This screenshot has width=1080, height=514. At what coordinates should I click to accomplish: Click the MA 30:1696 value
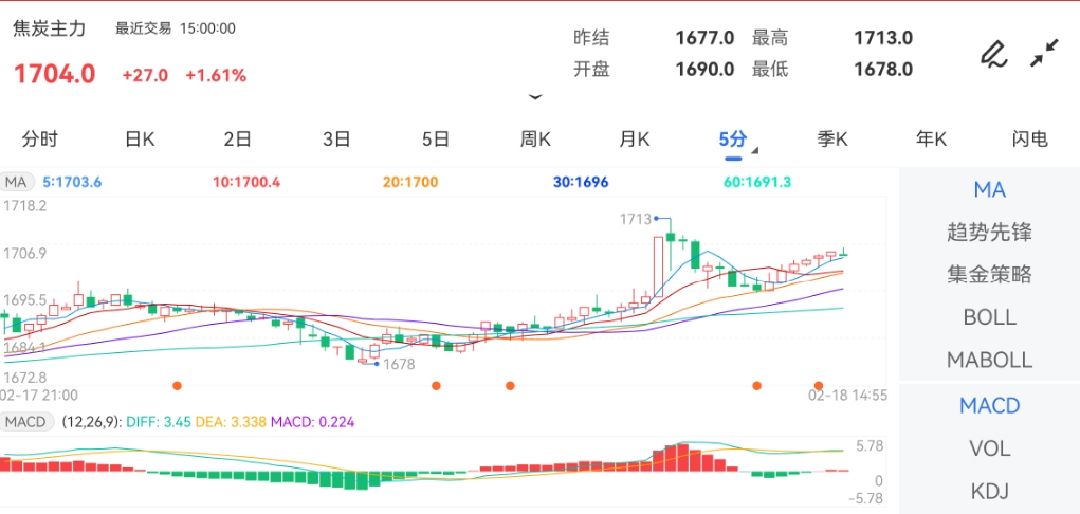click(581, 183)
